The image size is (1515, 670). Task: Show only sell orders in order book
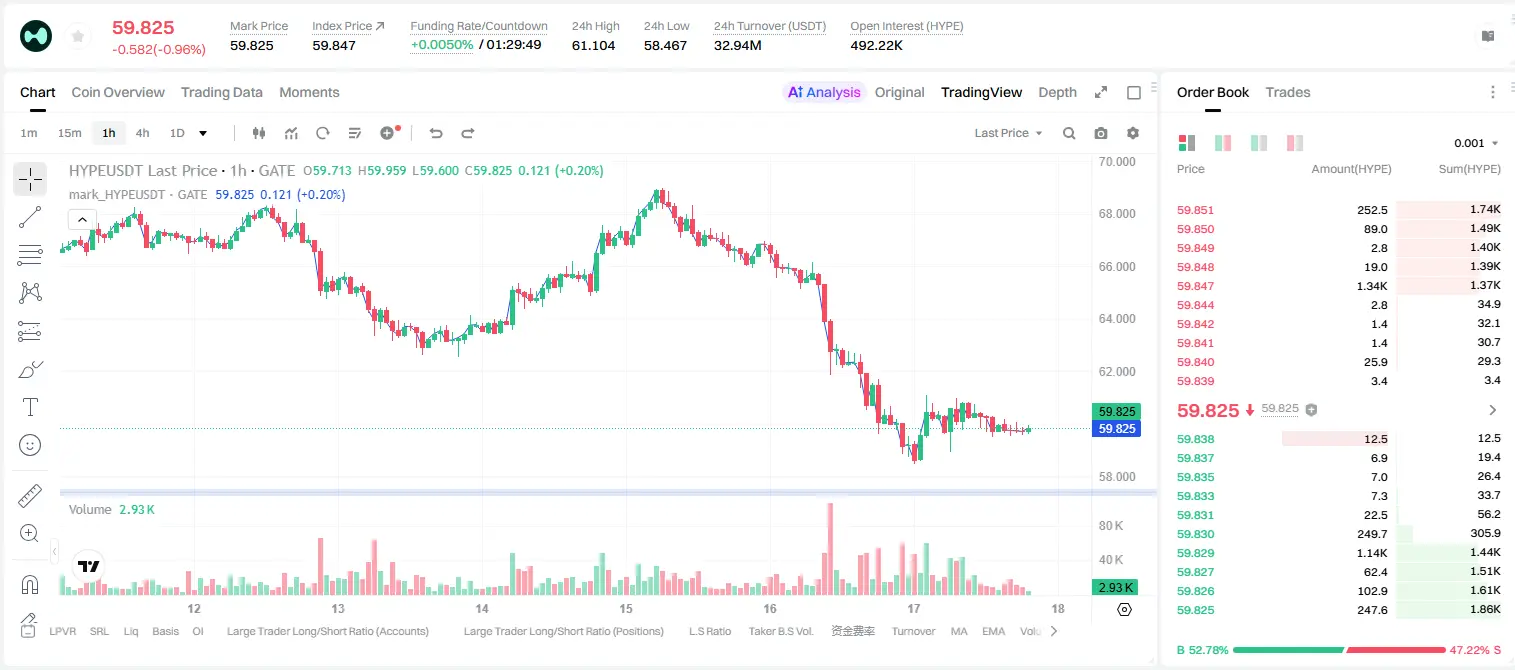(x=1295, y=143)
